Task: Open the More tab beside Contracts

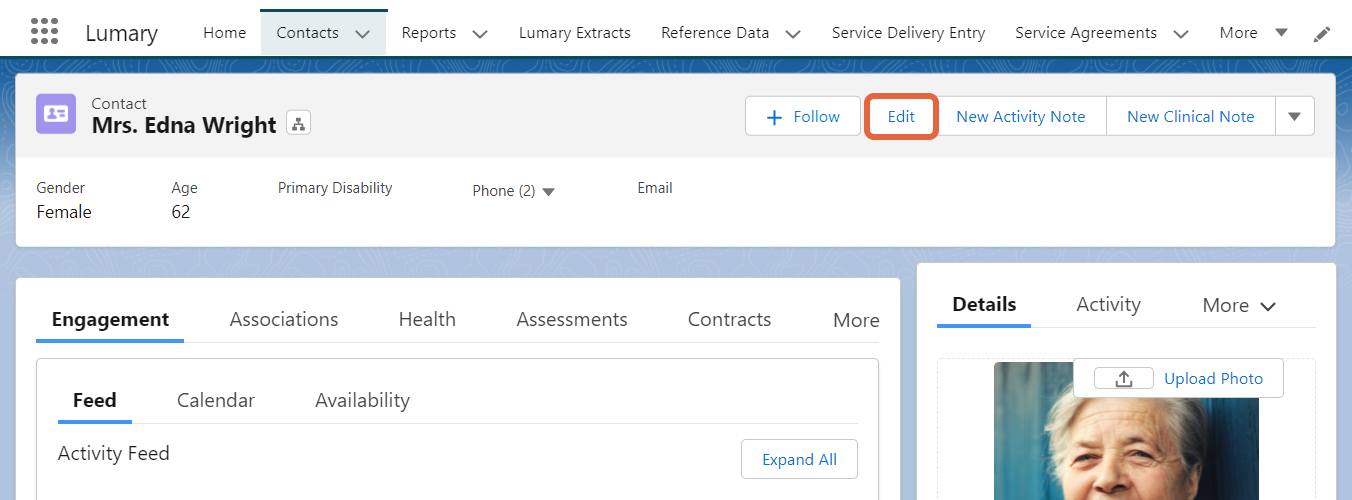Action: (x=856, y=320)
